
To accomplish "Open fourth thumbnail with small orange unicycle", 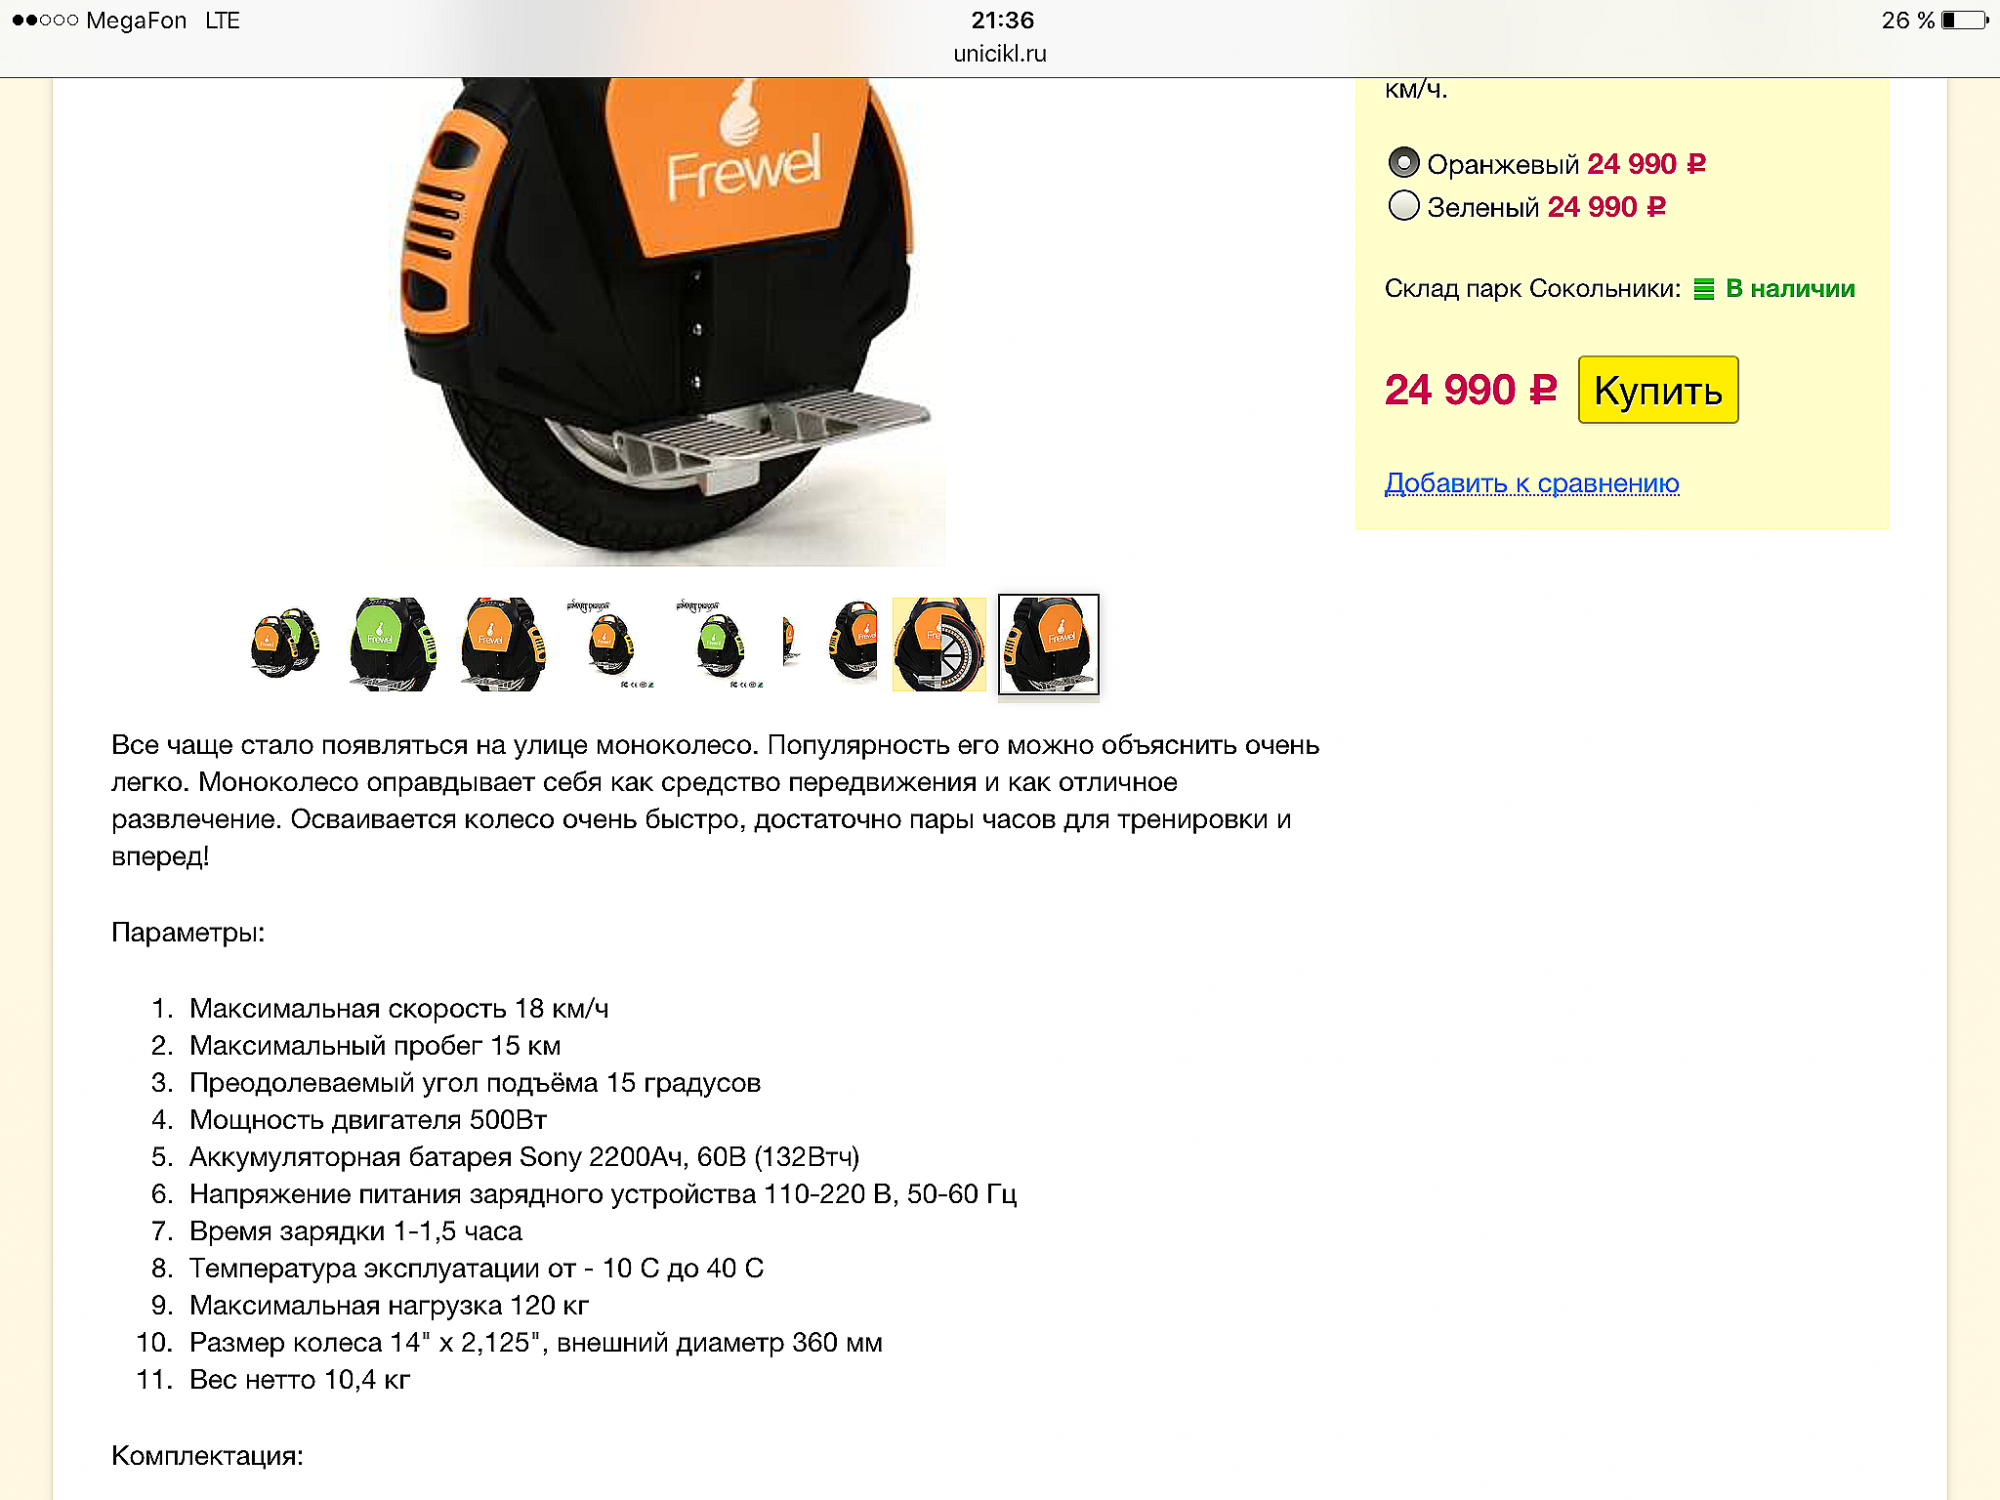I will point(611,644).
